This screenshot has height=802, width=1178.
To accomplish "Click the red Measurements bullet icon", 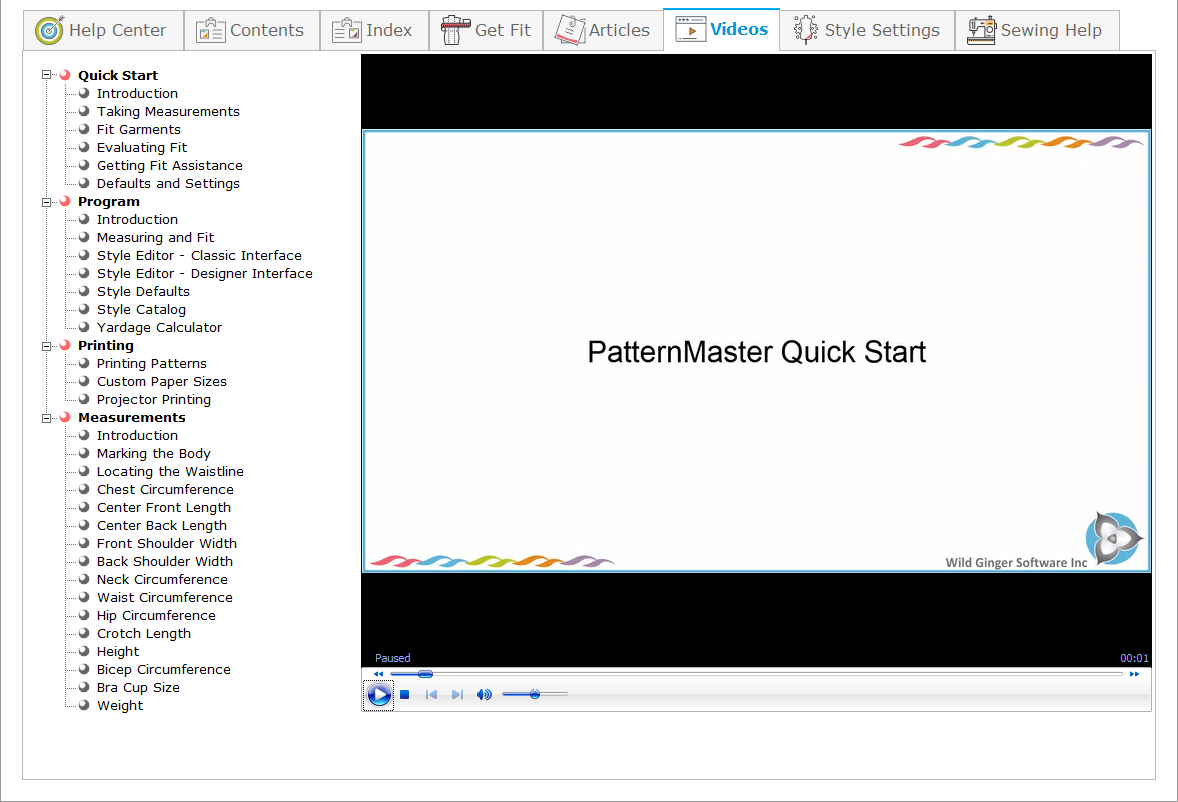I will (x=65, y=418).
